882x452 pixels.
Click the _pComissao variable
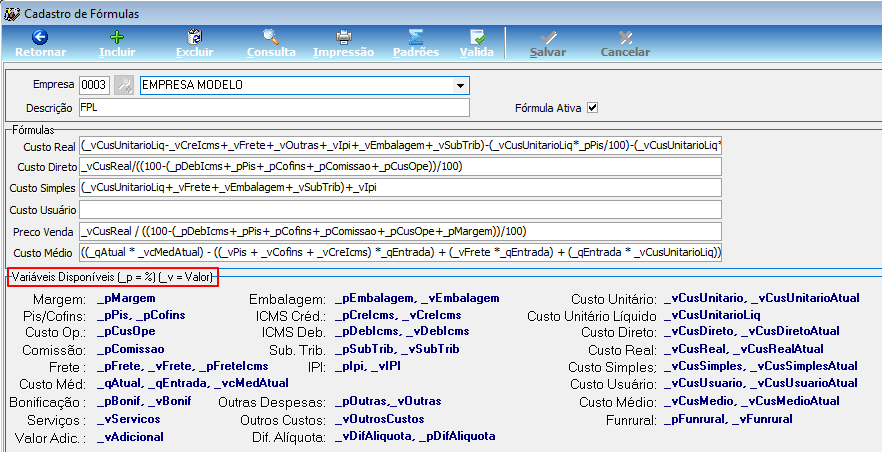[x=130, y=350]
